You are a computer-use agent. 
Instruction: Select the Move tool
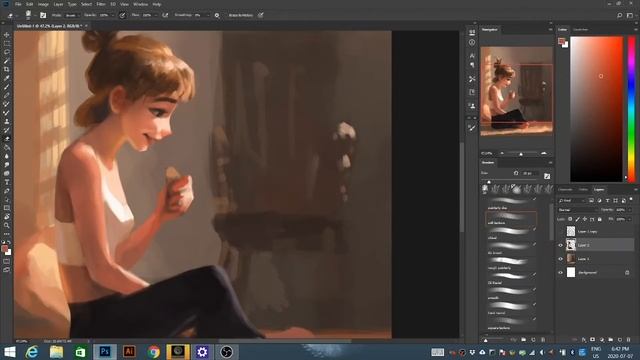7,35
